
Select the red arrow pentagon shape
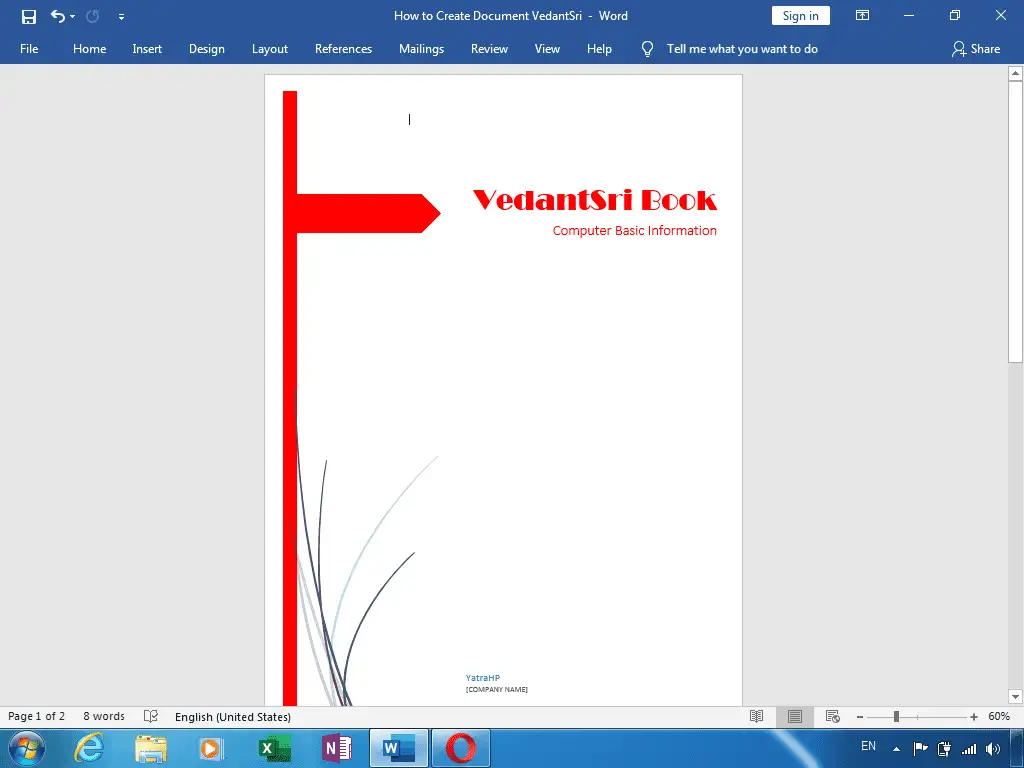pyautogui.click(x=368, y=213)
